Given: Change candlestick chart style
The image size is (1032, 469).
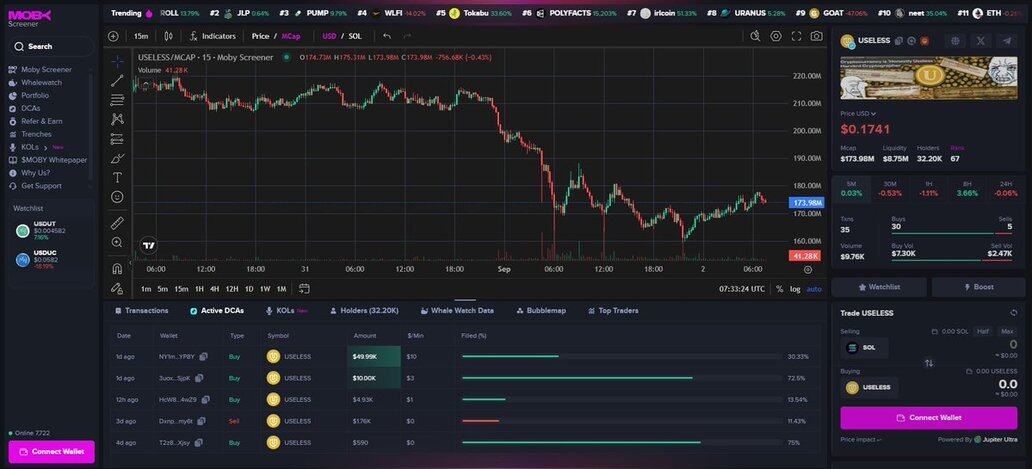Looking at the screenshot, I should coord(168,36).
